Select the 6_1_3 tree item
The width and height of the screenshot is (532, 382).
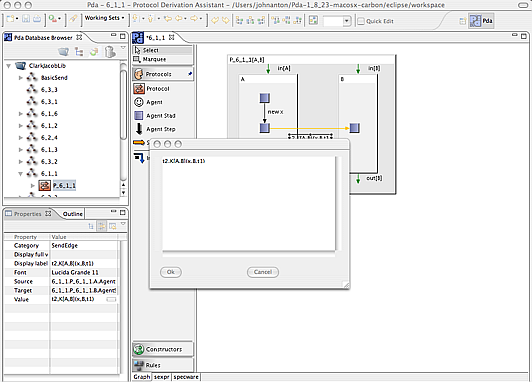coord(49,150)
